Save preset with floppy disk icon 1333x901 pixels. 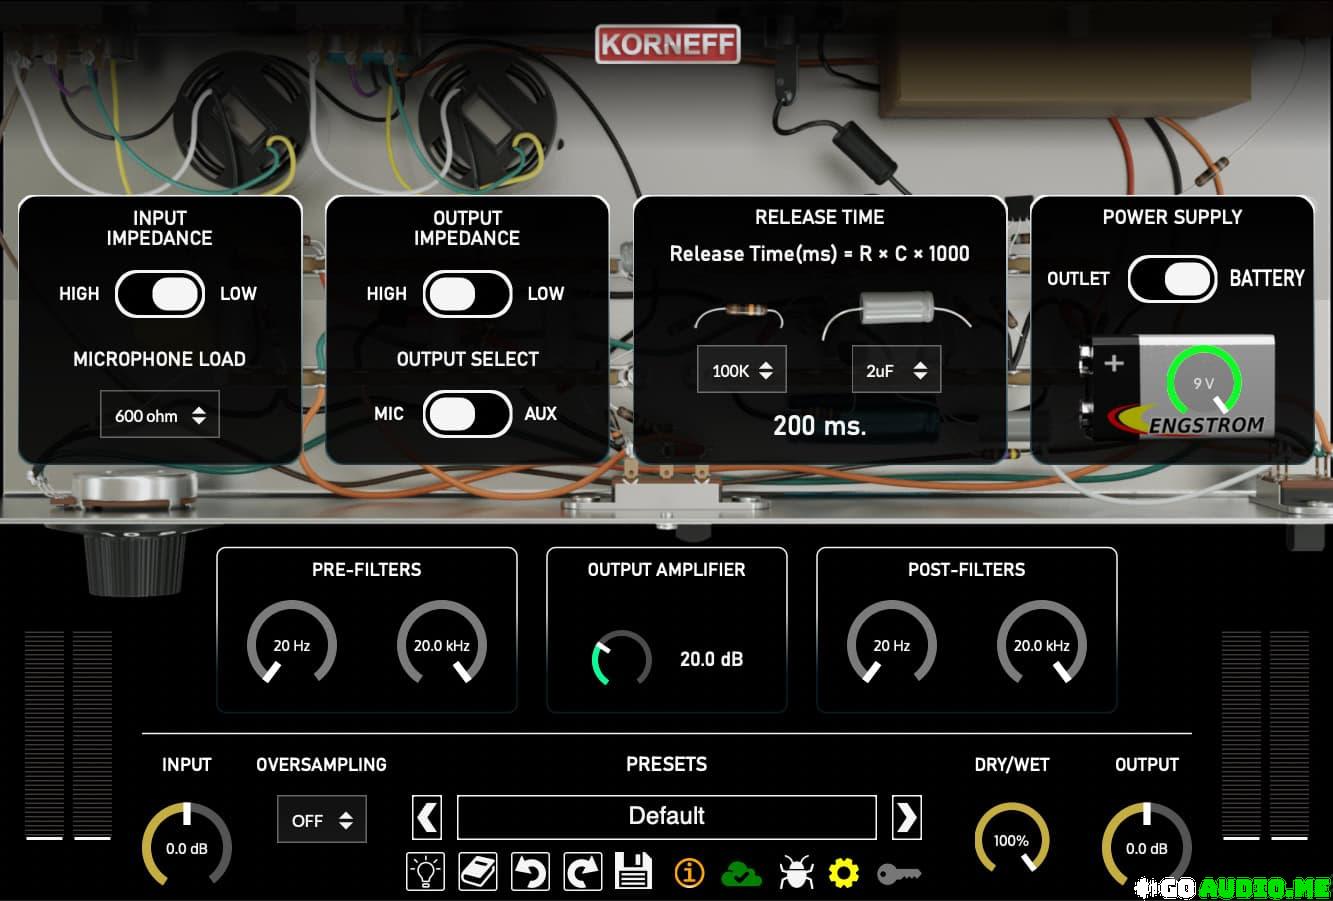point(634,871)
